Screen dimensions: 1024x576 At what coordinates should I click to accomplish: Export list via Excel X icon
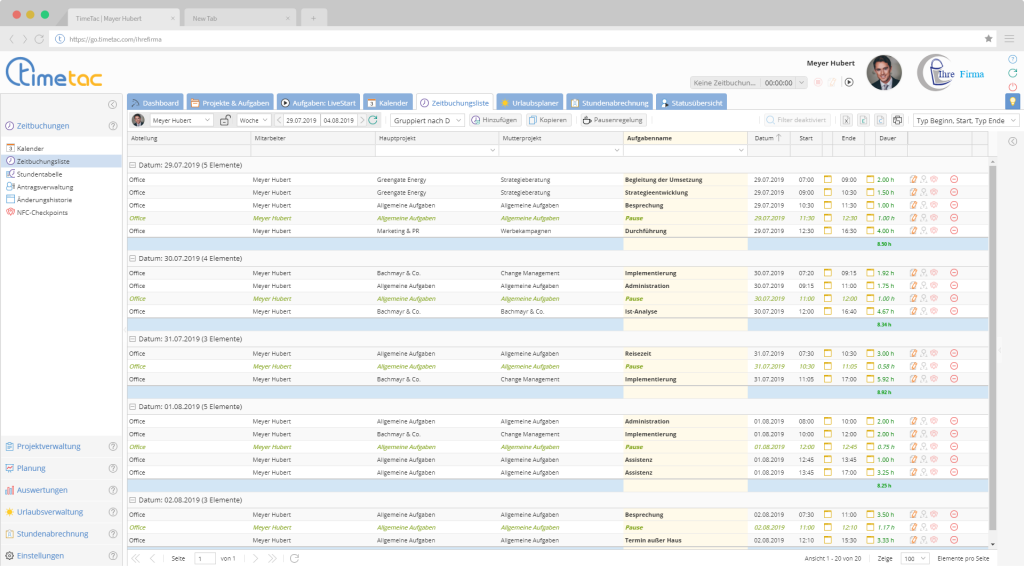846,120
